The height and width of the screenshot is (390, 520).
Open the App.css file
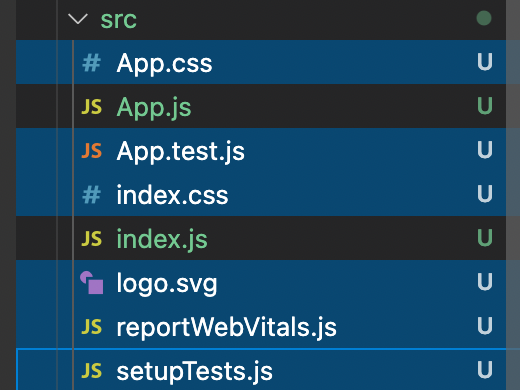164,63
